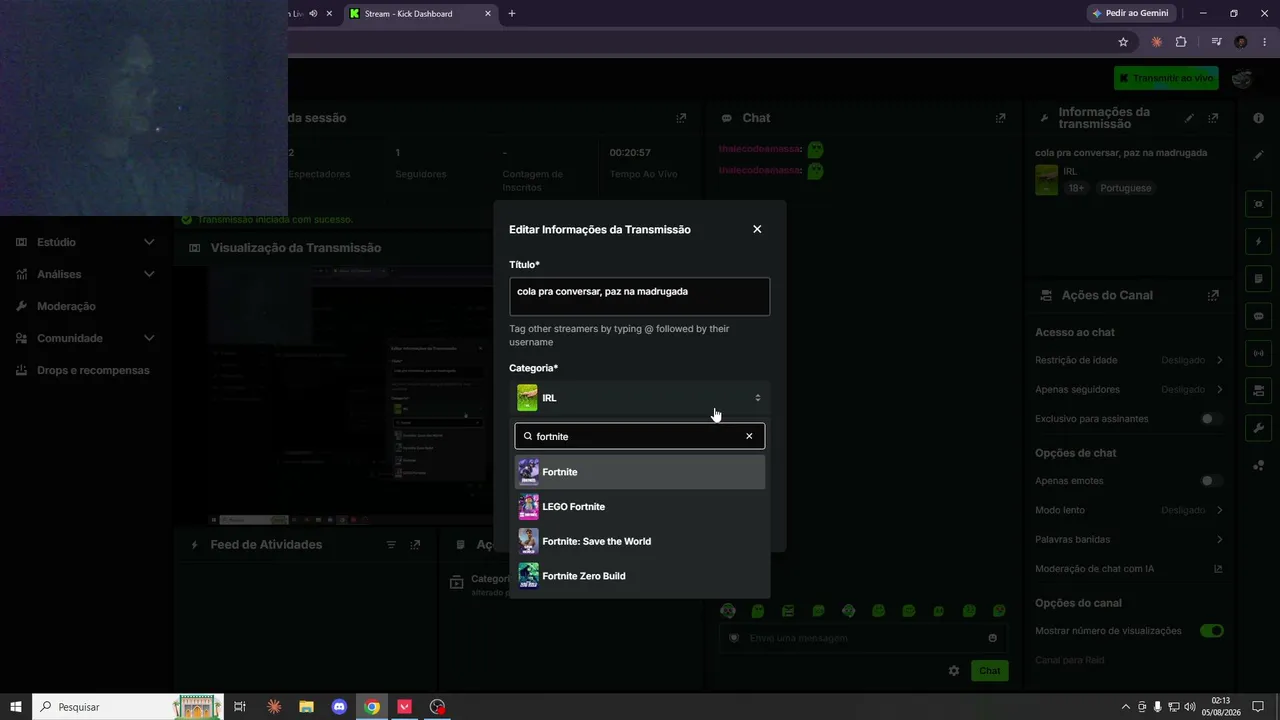1280x720 pixels.
Task: Open the Modo lento setting
Action: pyautogui.click(x=1129, y=510)
